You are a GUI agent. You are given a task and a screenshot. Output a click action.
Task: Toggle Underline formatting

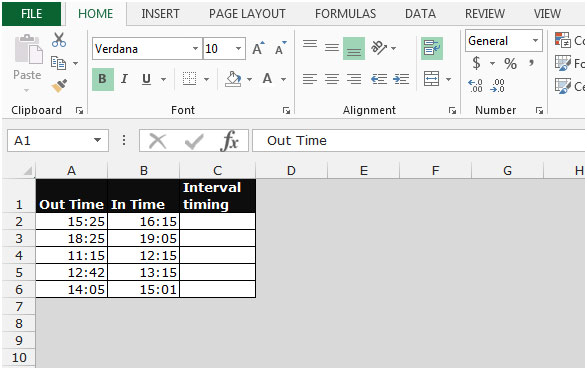[x=146, y=79]
